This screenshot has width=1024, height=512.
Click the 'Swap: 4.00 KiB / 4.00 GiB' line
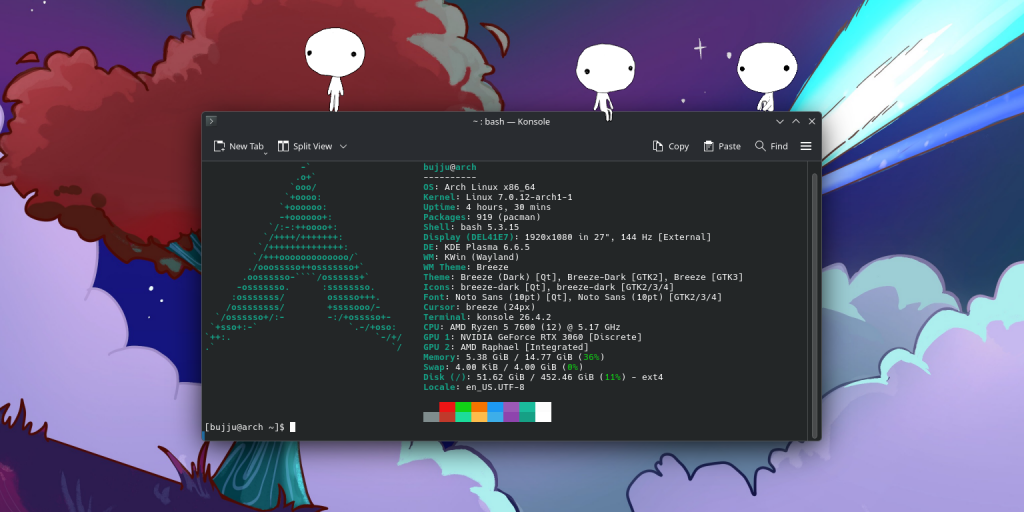pyautogui.click(x=503, y=367)
